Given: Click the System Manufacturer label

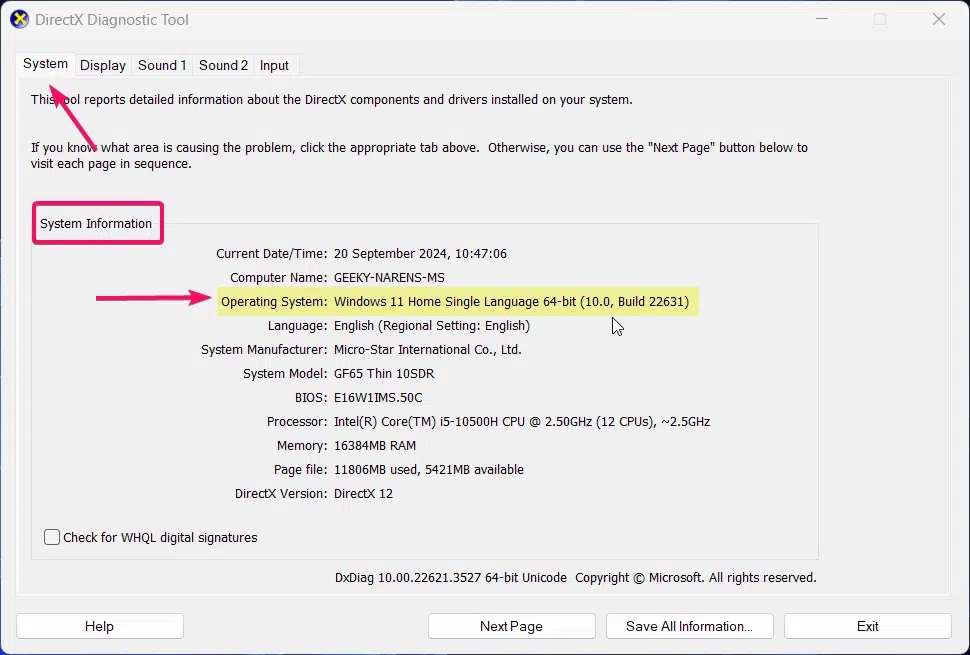Looking at the screenshot, I should [x=264, y=349].
